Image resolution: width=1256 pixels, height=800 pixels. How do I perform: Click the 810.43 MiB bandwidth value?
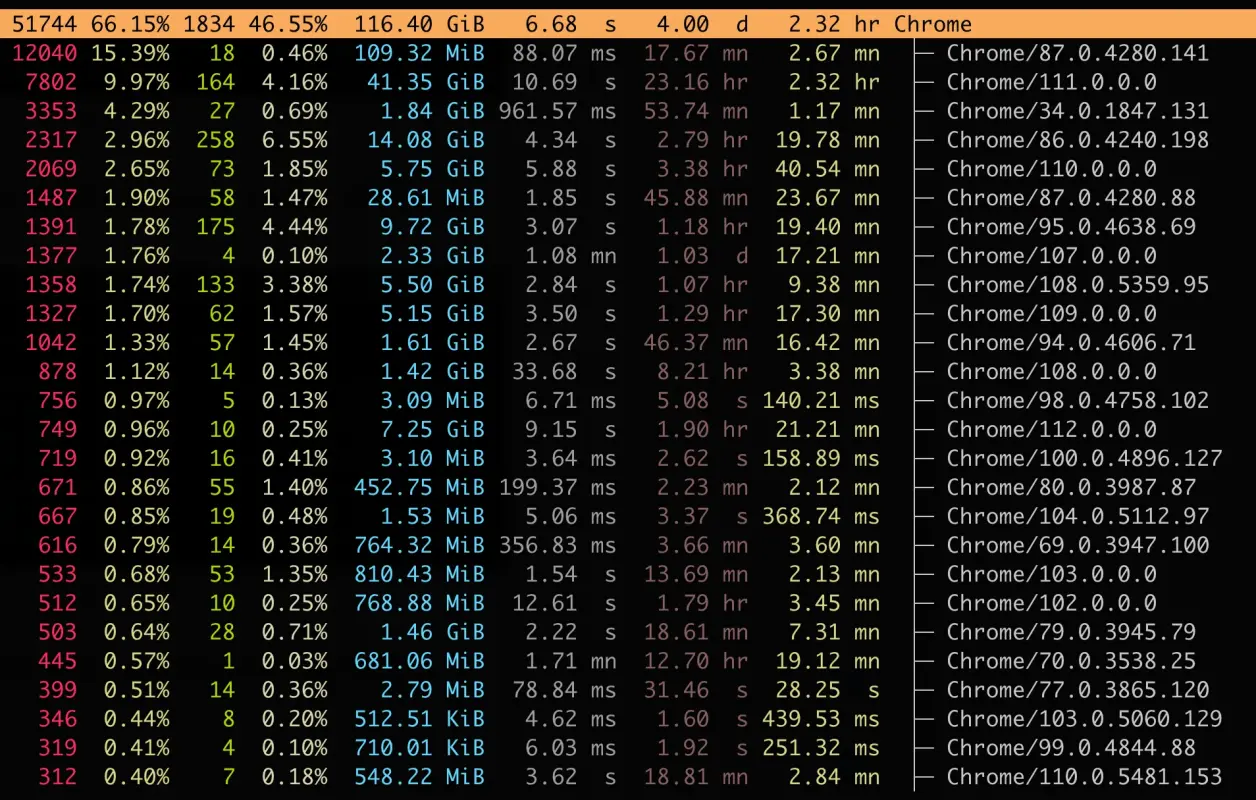(420, 575)
